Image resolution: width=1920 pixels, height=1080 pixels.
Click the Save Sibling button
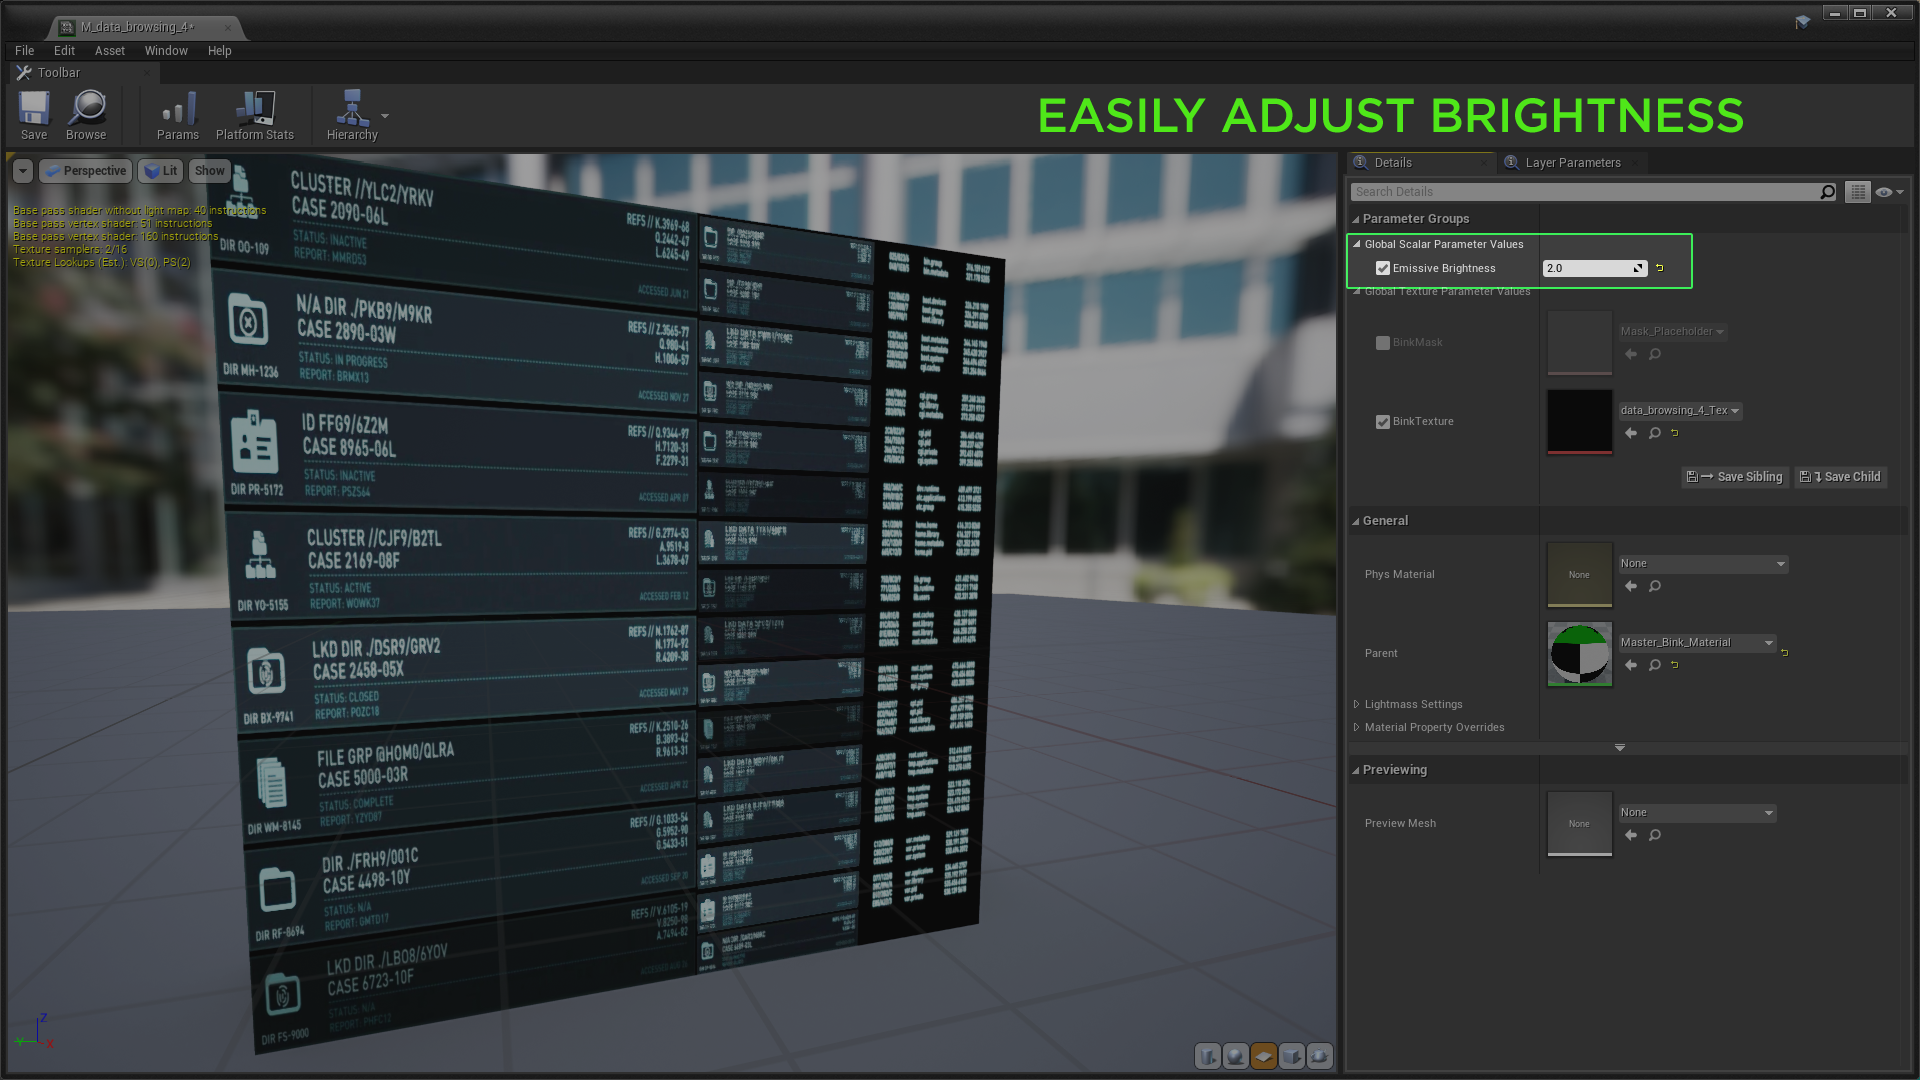point(1735,477)
